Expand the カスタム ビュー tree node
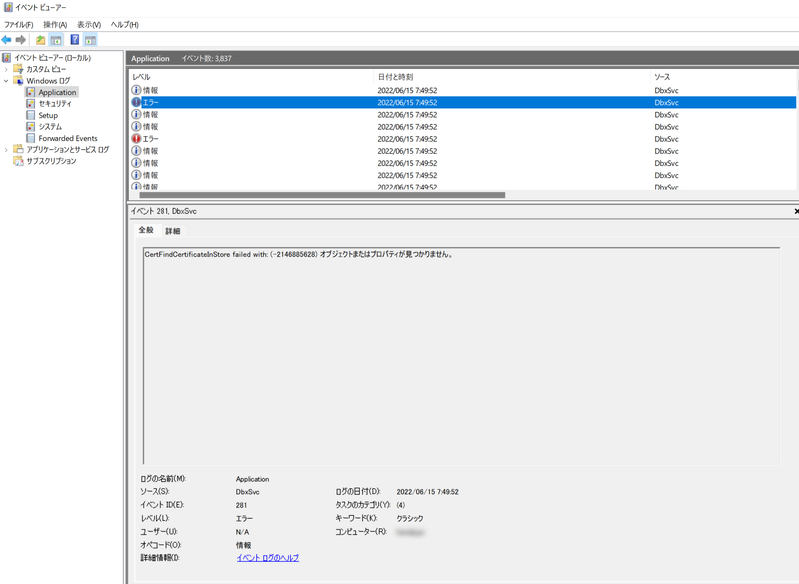Viewport: 799px width, 584px height. (x=6, y=70)
